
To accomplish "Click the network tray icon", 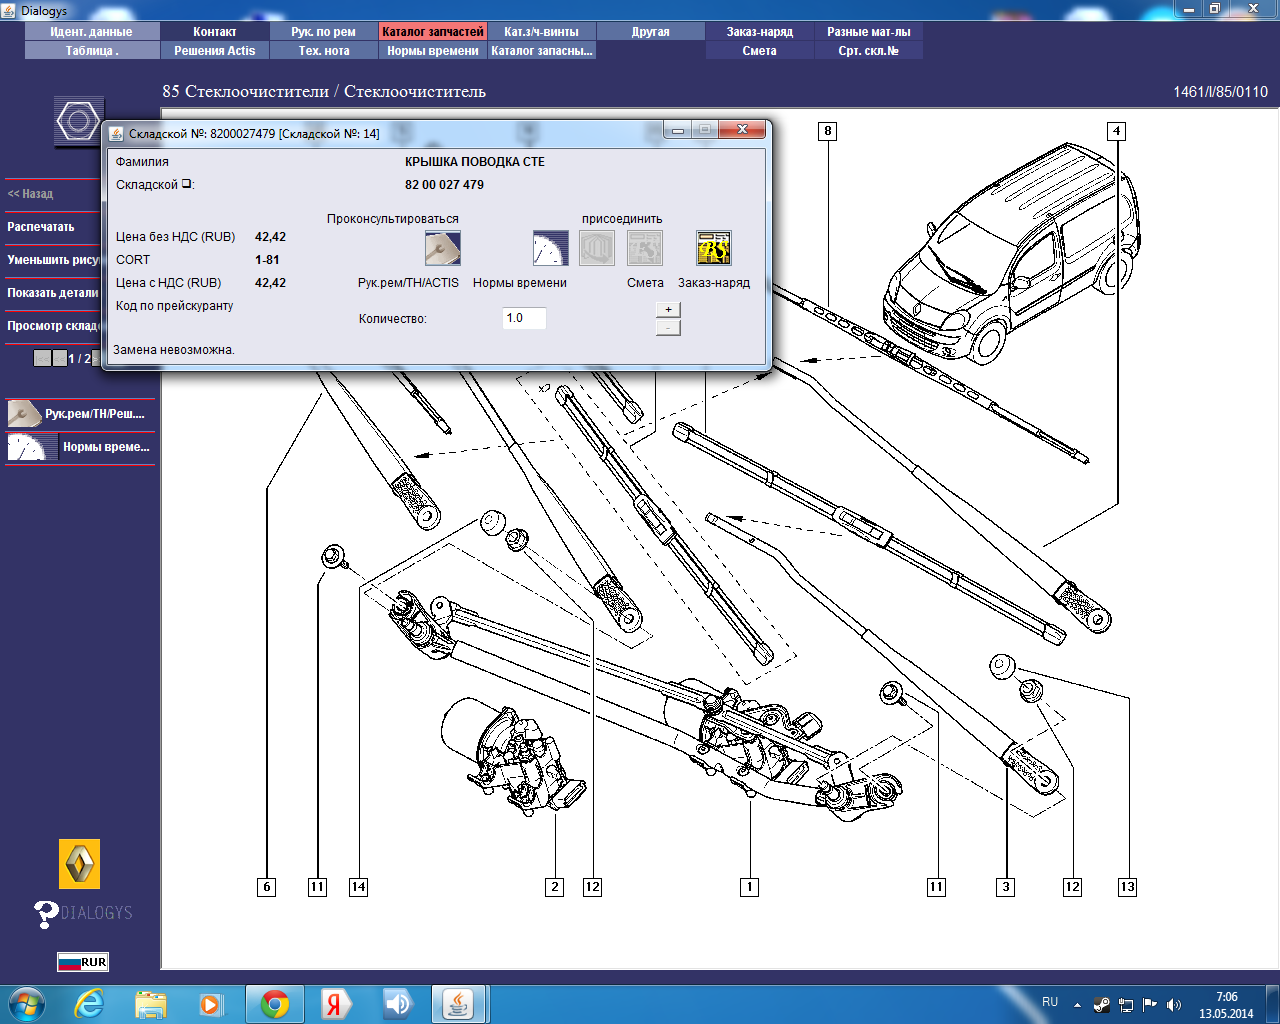I will 1126,1005.
